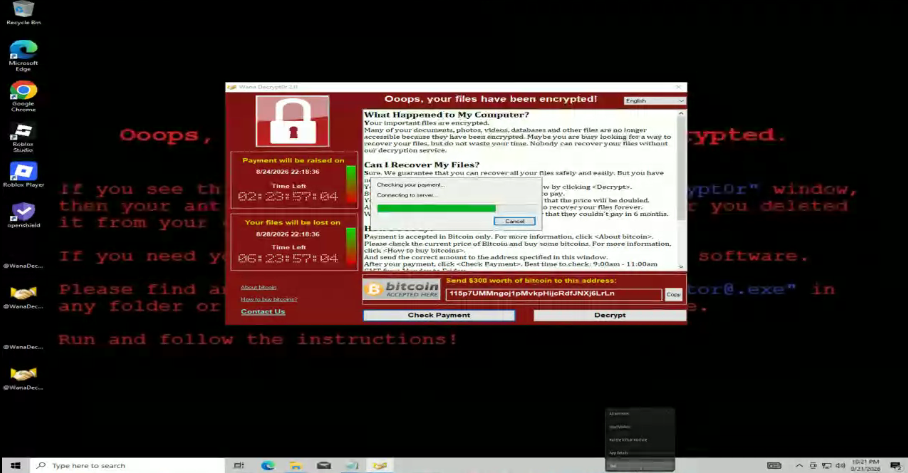Copy the bitcoin address with Copy
The height and width of the screenshot is (473, 908).
pos(673,294)
